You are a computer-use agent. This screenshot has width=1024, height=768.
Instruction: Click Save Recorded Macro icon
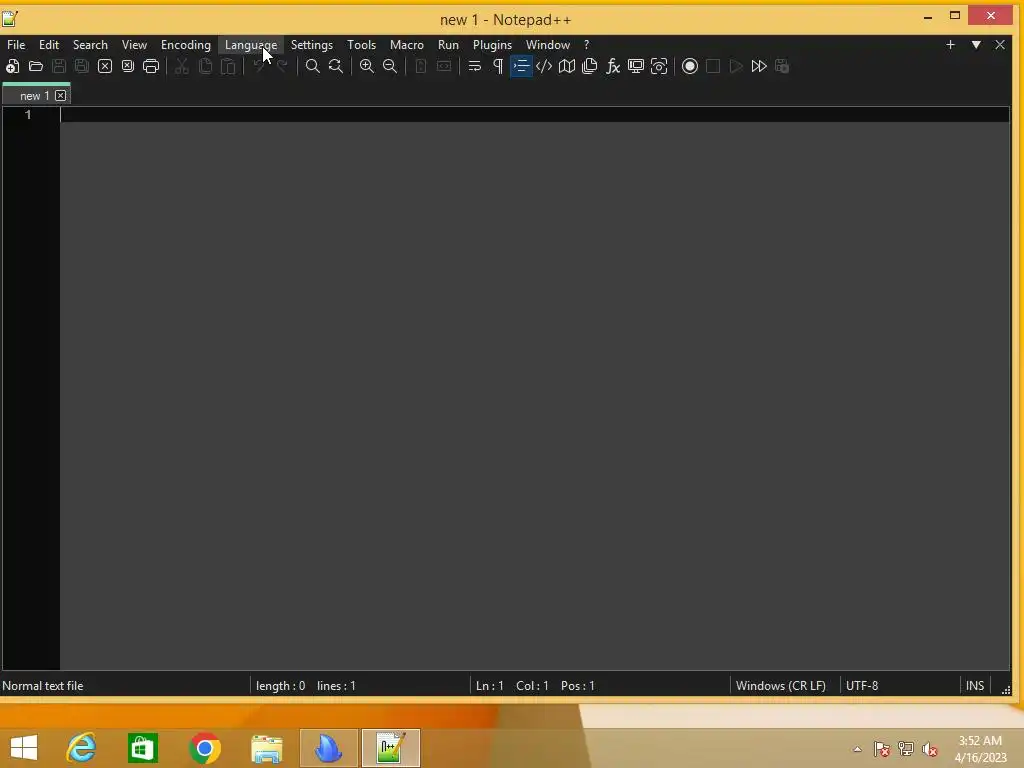[x=782, y=66]
